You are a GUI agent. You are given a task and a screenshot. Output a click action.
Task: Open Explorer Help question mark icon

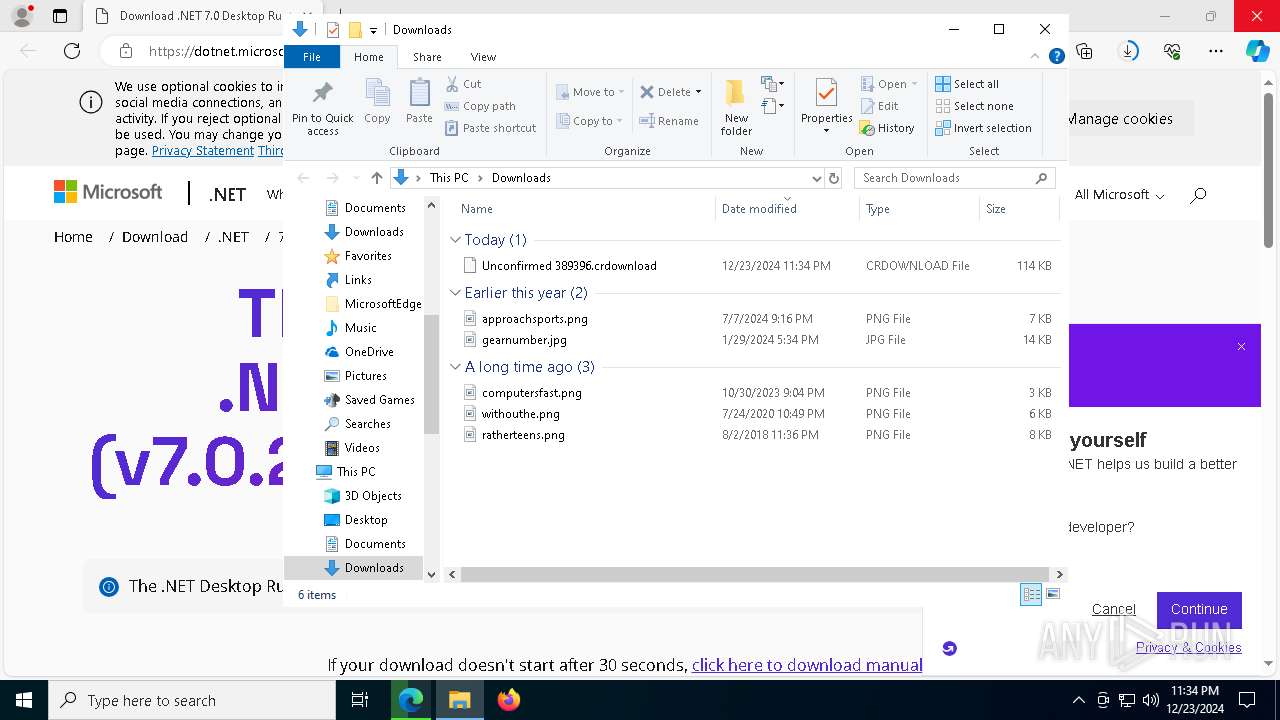pos(1056,57)
